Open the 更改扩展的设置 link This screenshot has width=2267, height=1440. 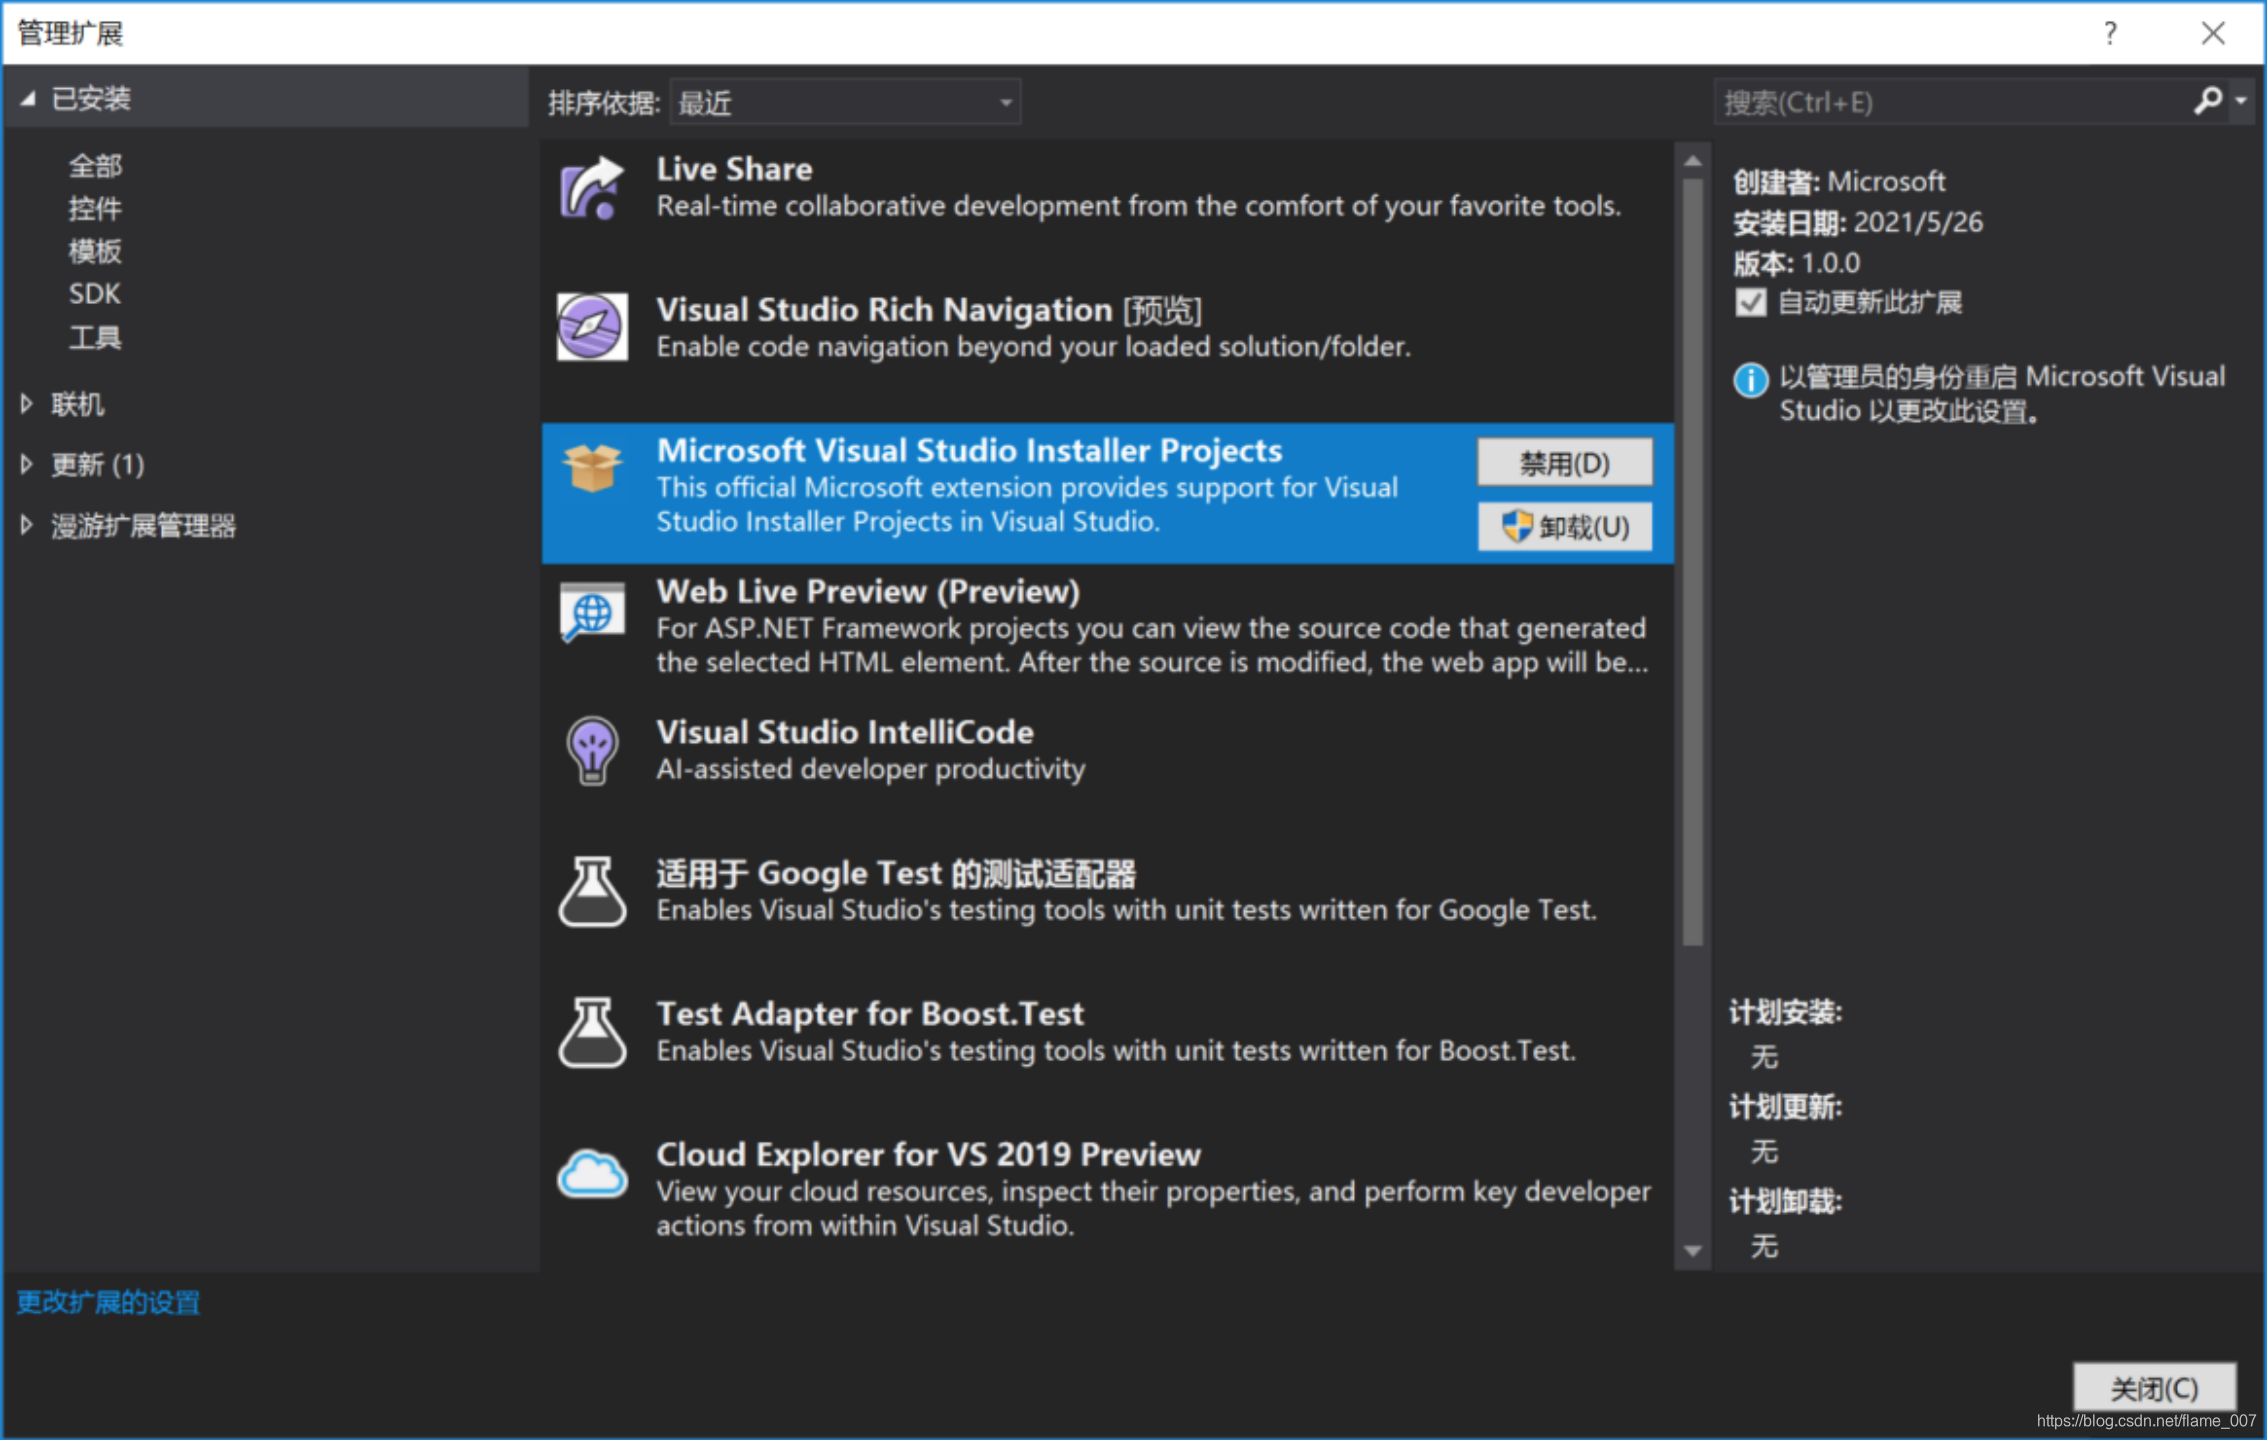108,1302
